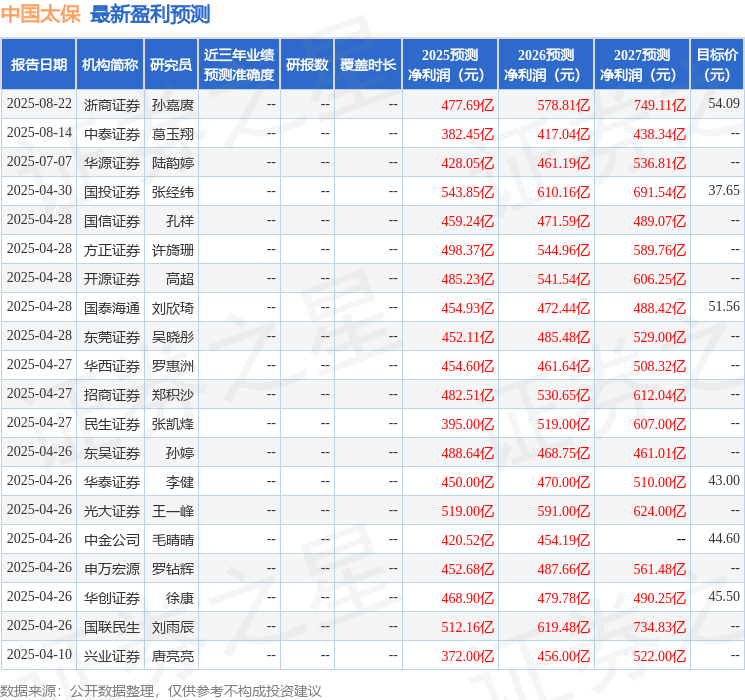This screenshot has width=745, height=700.
Task: Click the 数据来源 disclaimer text
Action: click(161, 690)
